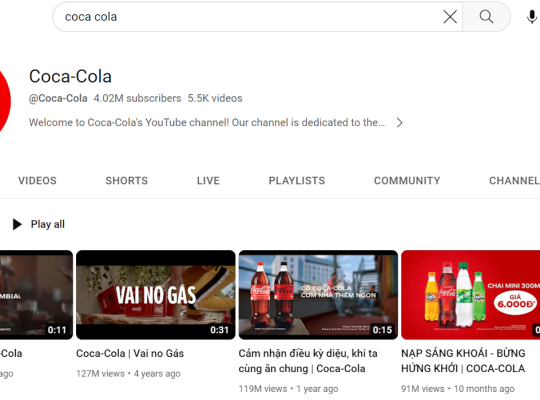The image size is (540, 400).
Task: Click the 91M views 10 months ago text
Action: [457, 389]
